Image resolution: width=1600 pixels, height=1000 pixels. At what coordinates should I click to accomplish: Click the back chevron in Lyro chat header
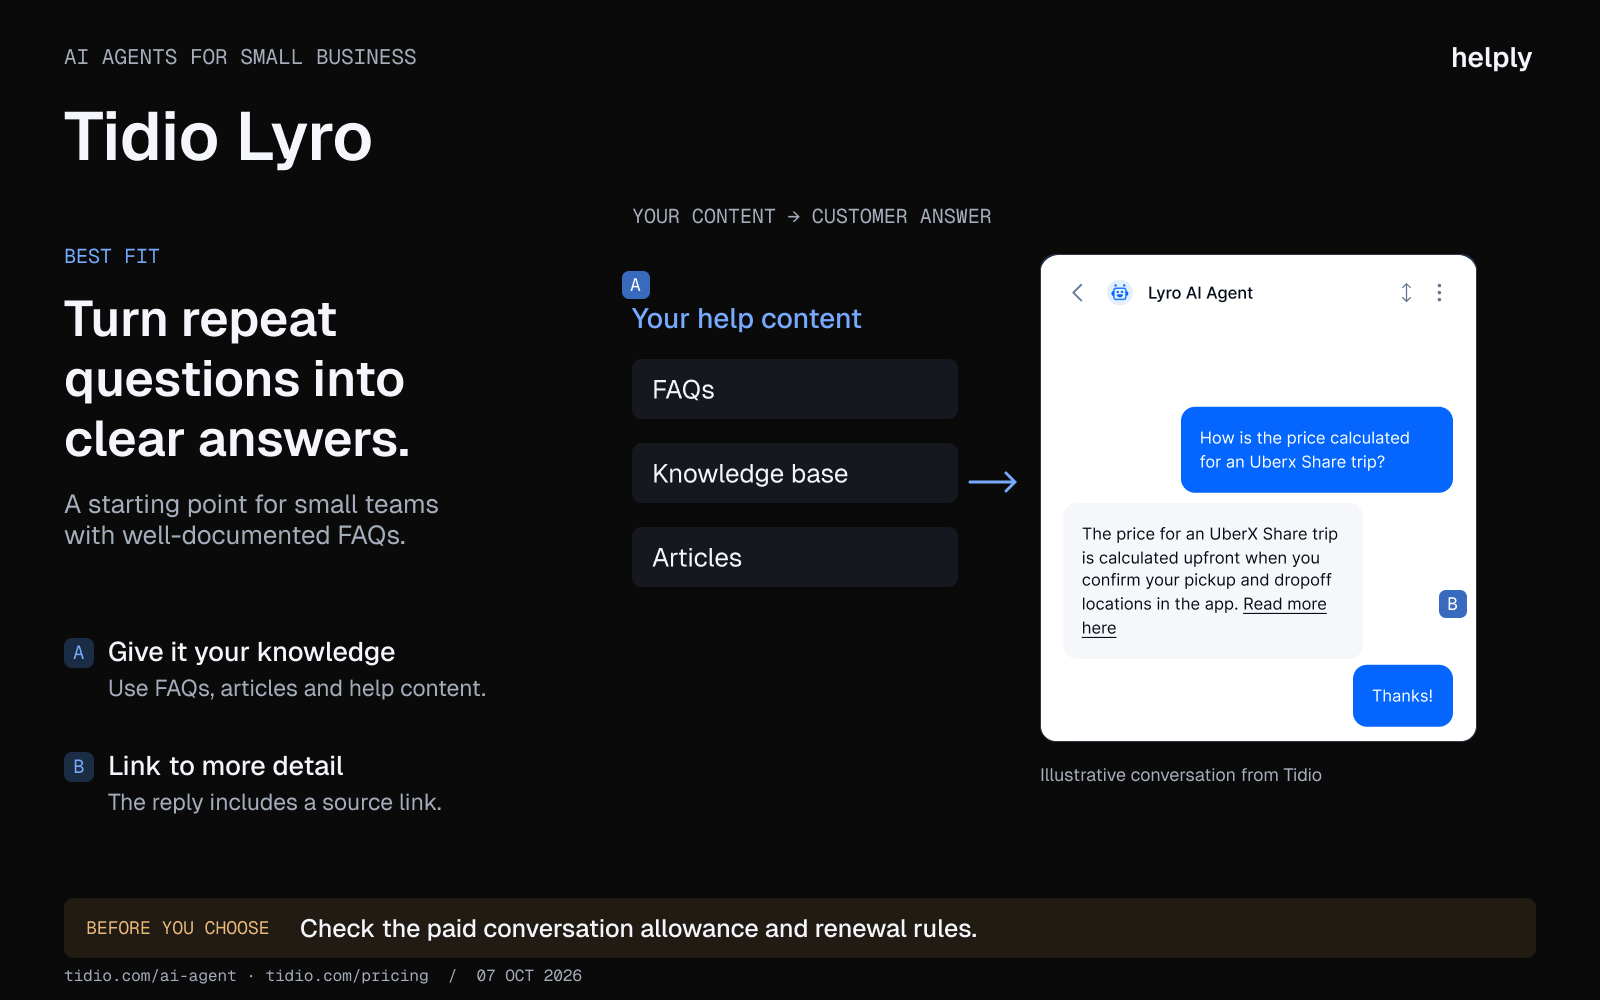[x=1077, y=293]
